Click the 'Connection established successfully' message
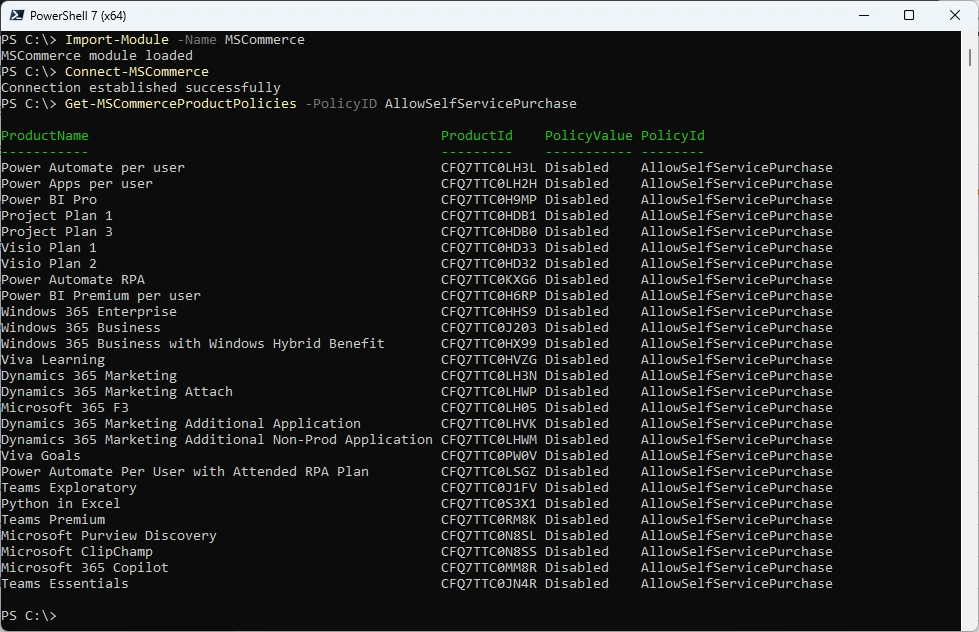Viewport: 979px width, 632px height. pos(141,87)
